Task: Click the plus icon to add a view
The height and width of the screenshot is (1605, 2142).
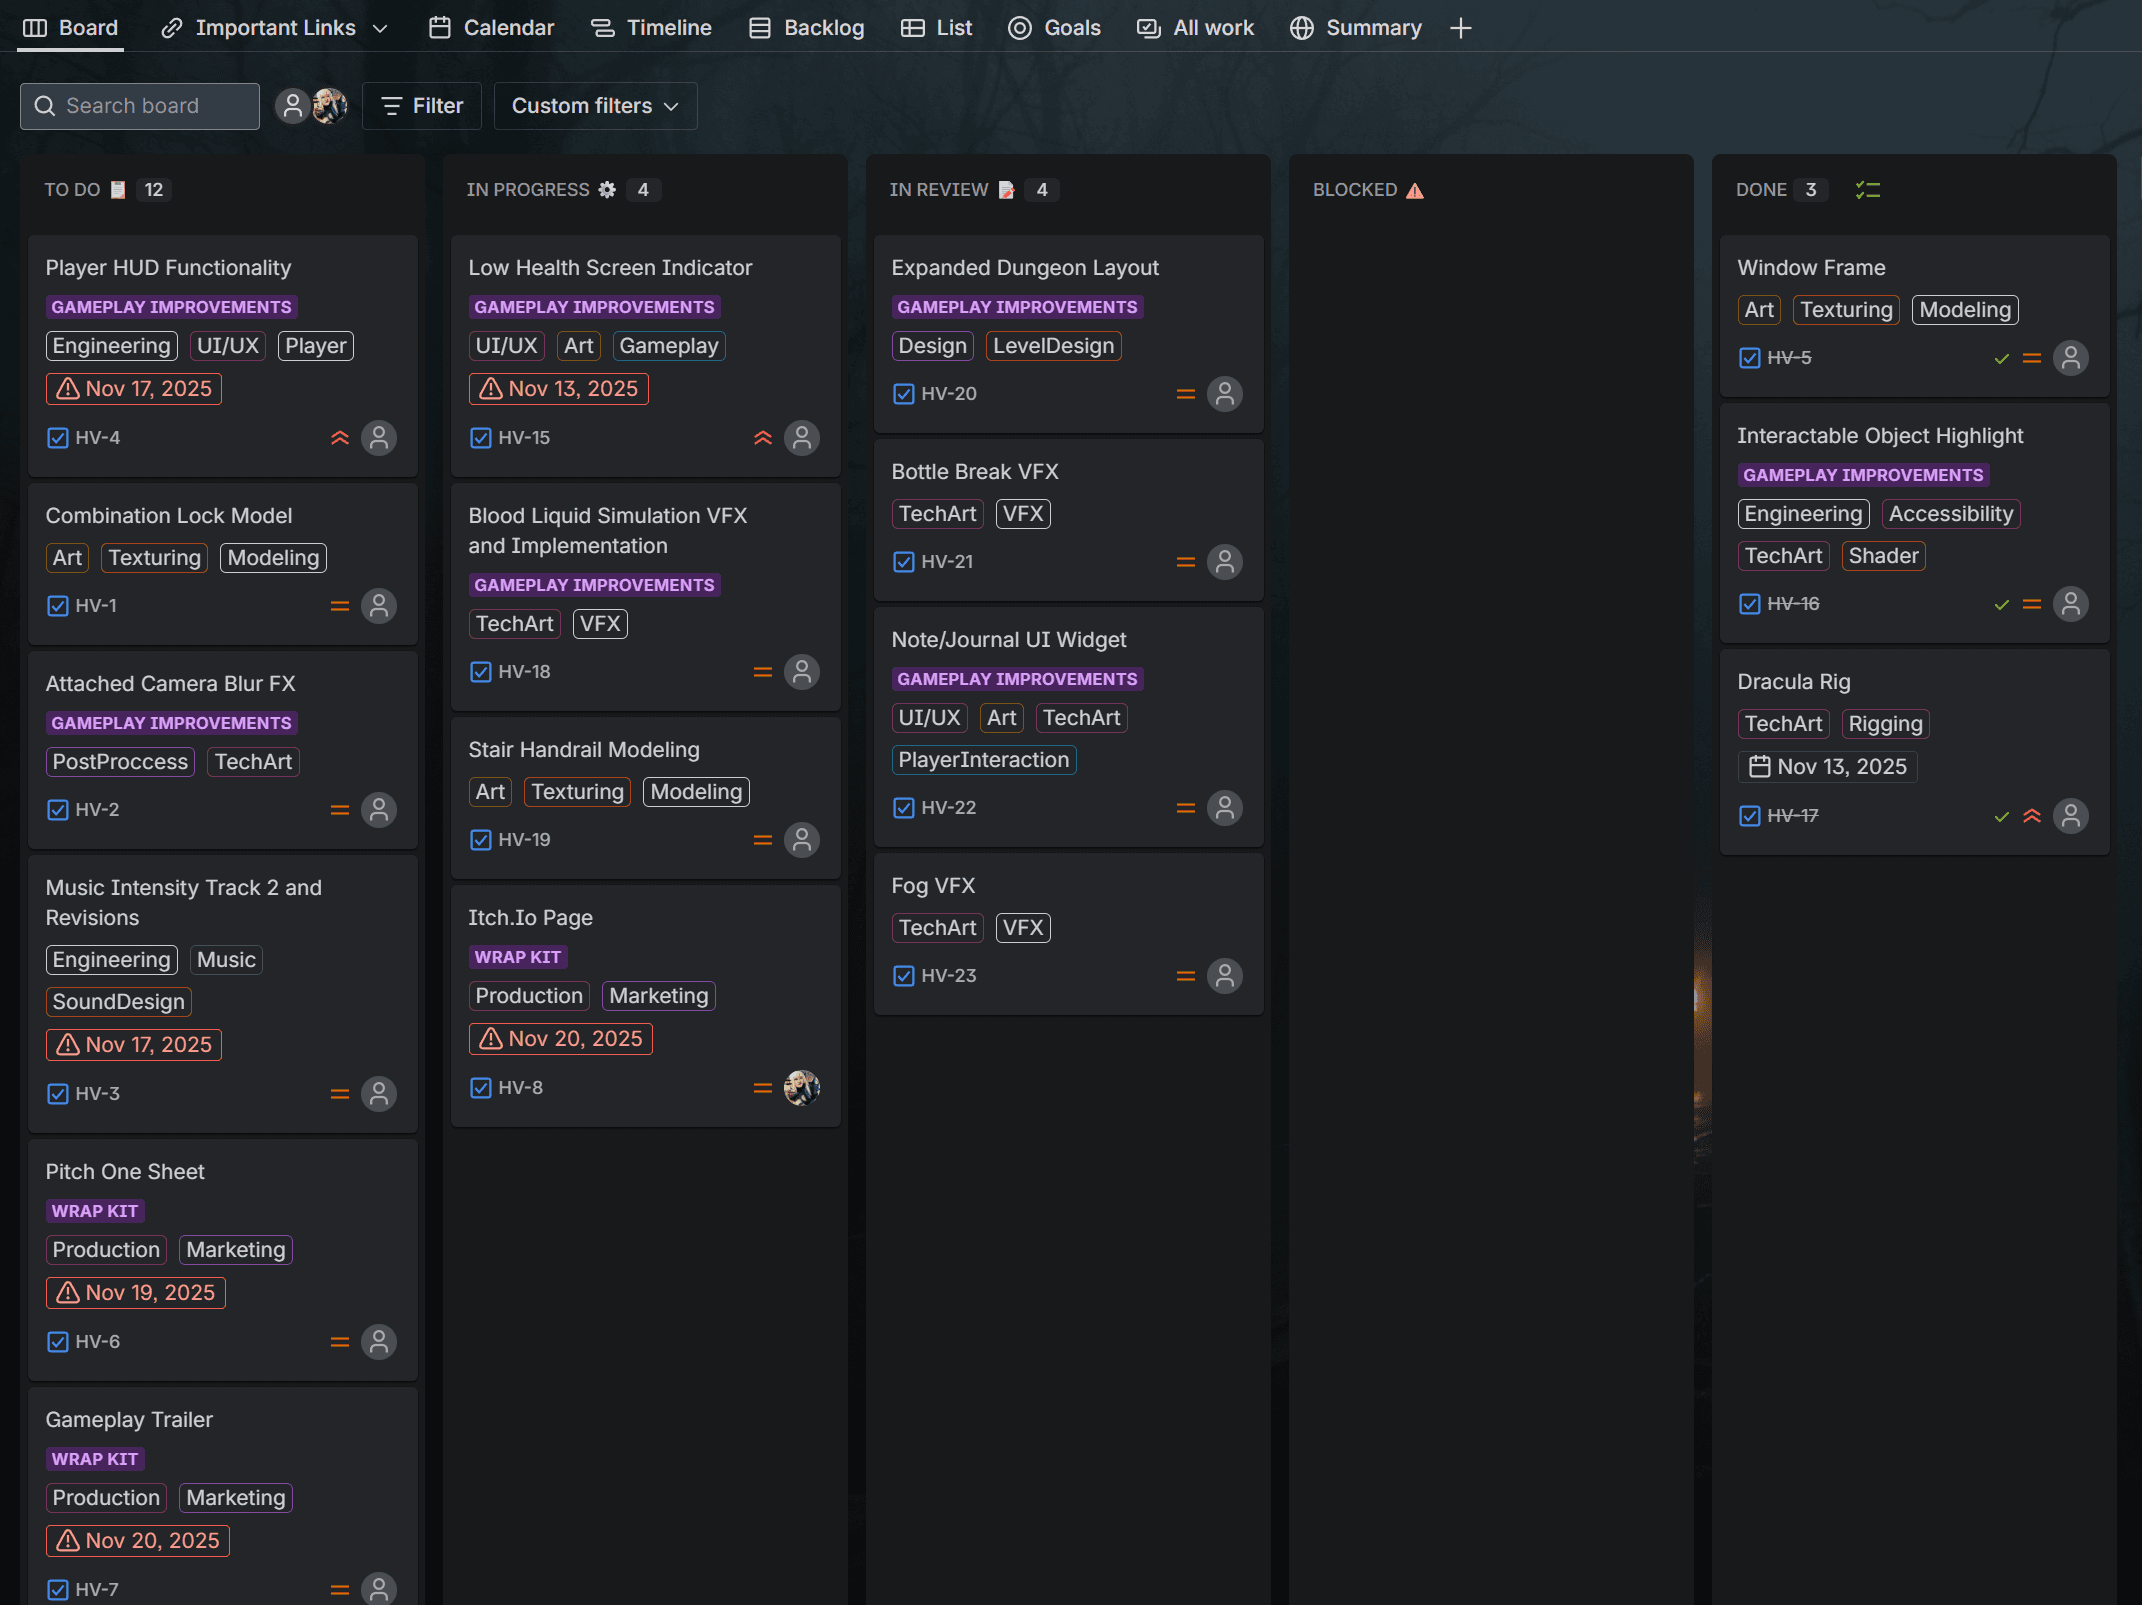Action: (1460, 28)
